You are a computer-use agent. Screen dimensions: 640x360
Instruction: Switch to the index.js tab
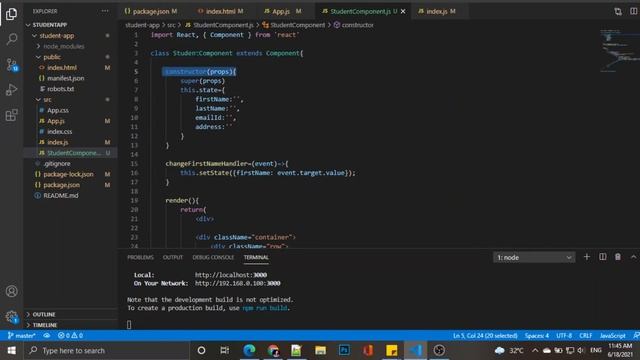tap(437, 11)
